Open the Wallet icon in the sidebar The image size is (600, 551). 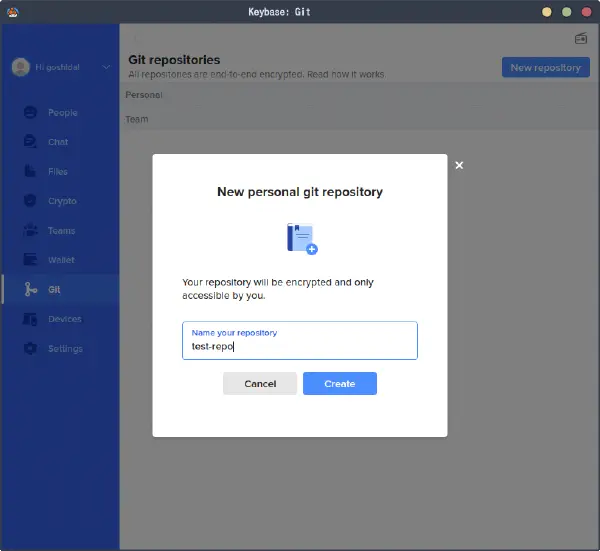(30, 260)
